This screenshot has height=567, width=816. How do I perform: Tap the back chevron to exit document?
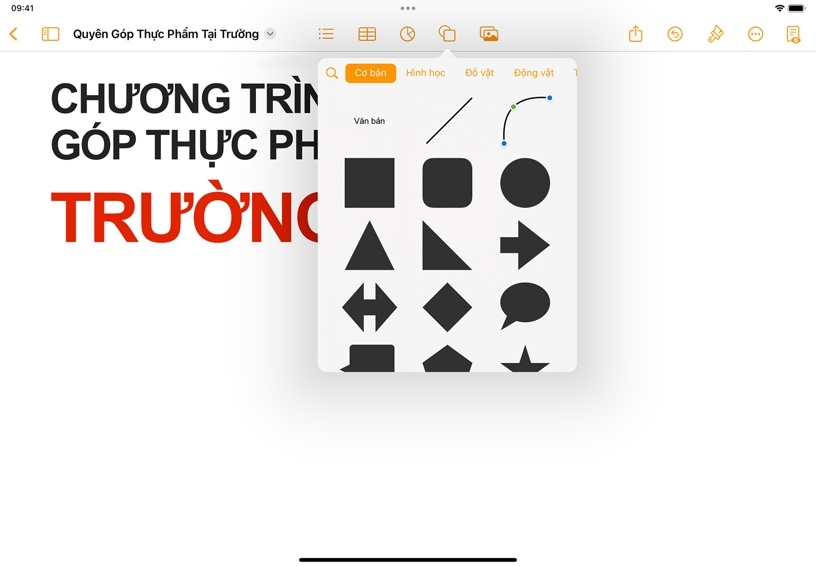coord(13,34)
